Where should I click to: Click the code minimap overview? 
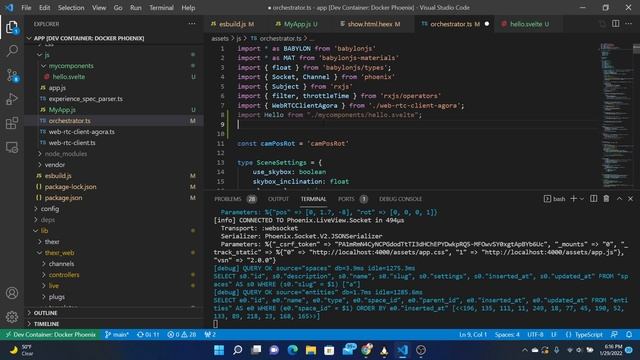pos(616,115)
